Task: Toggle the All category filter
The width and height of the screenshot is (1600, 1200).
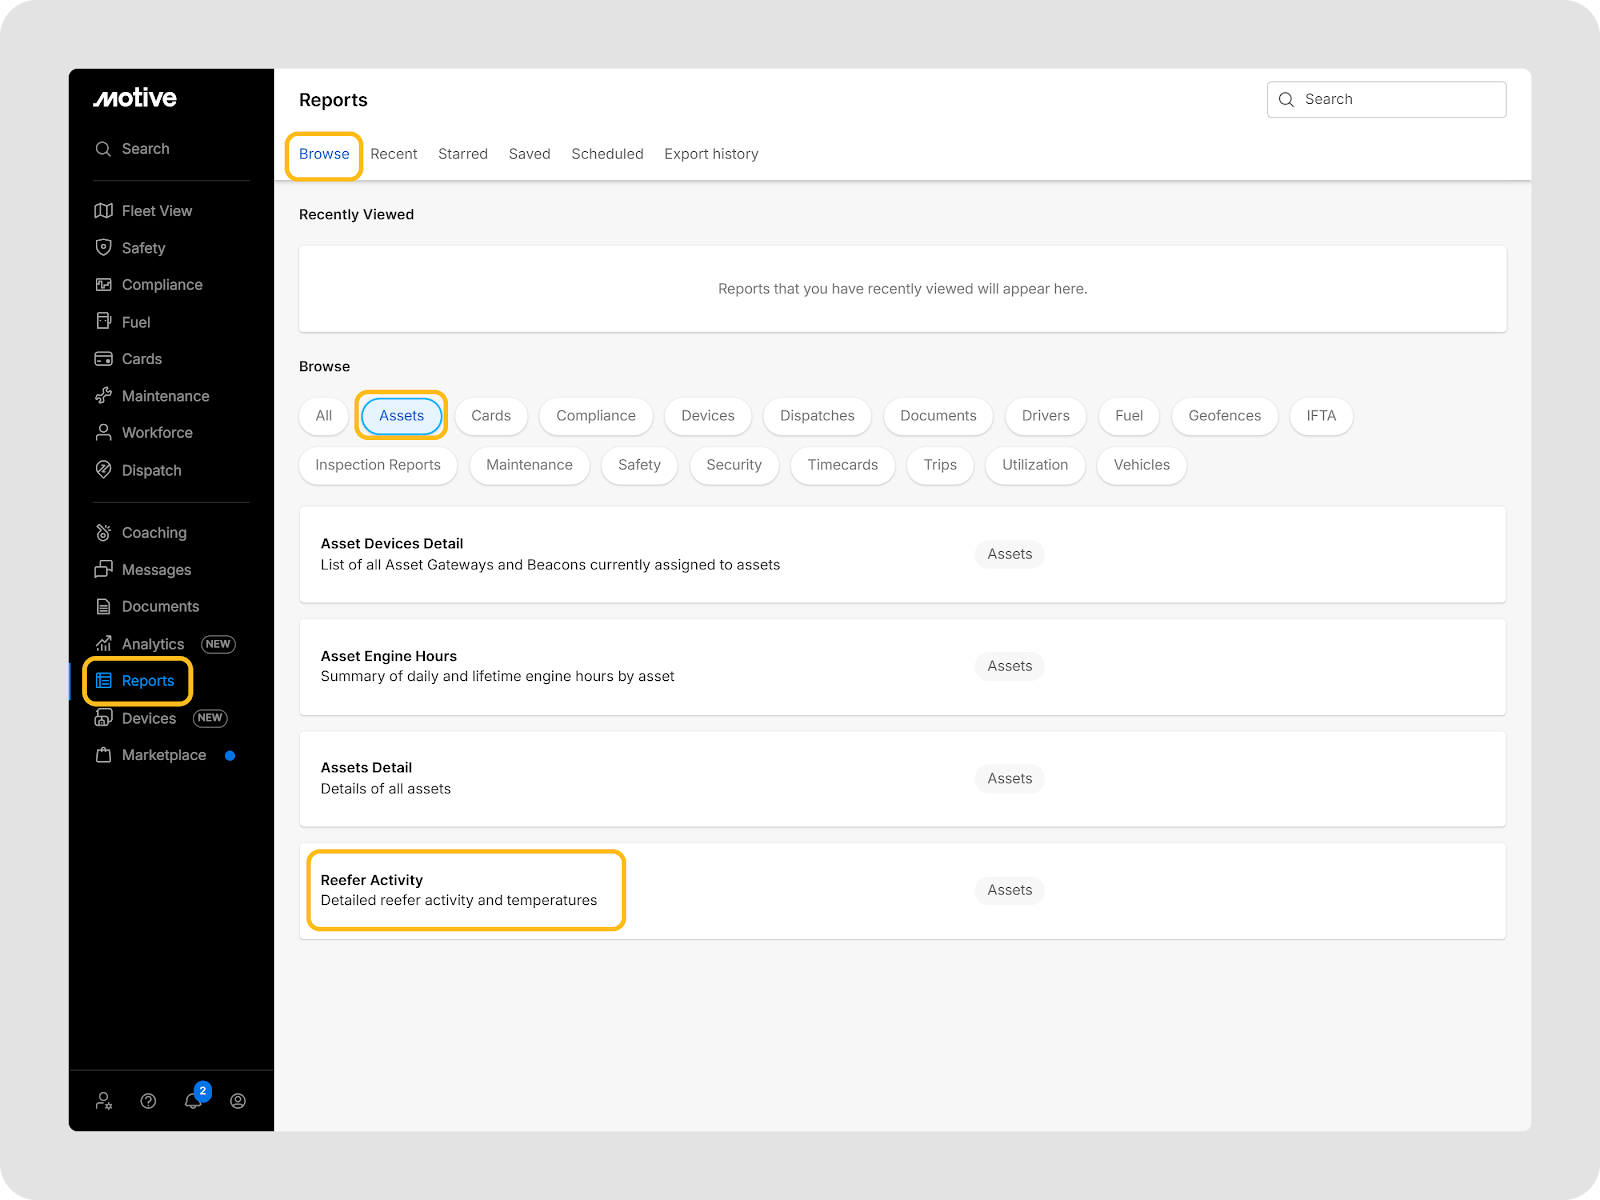Action: click(324, 416)
